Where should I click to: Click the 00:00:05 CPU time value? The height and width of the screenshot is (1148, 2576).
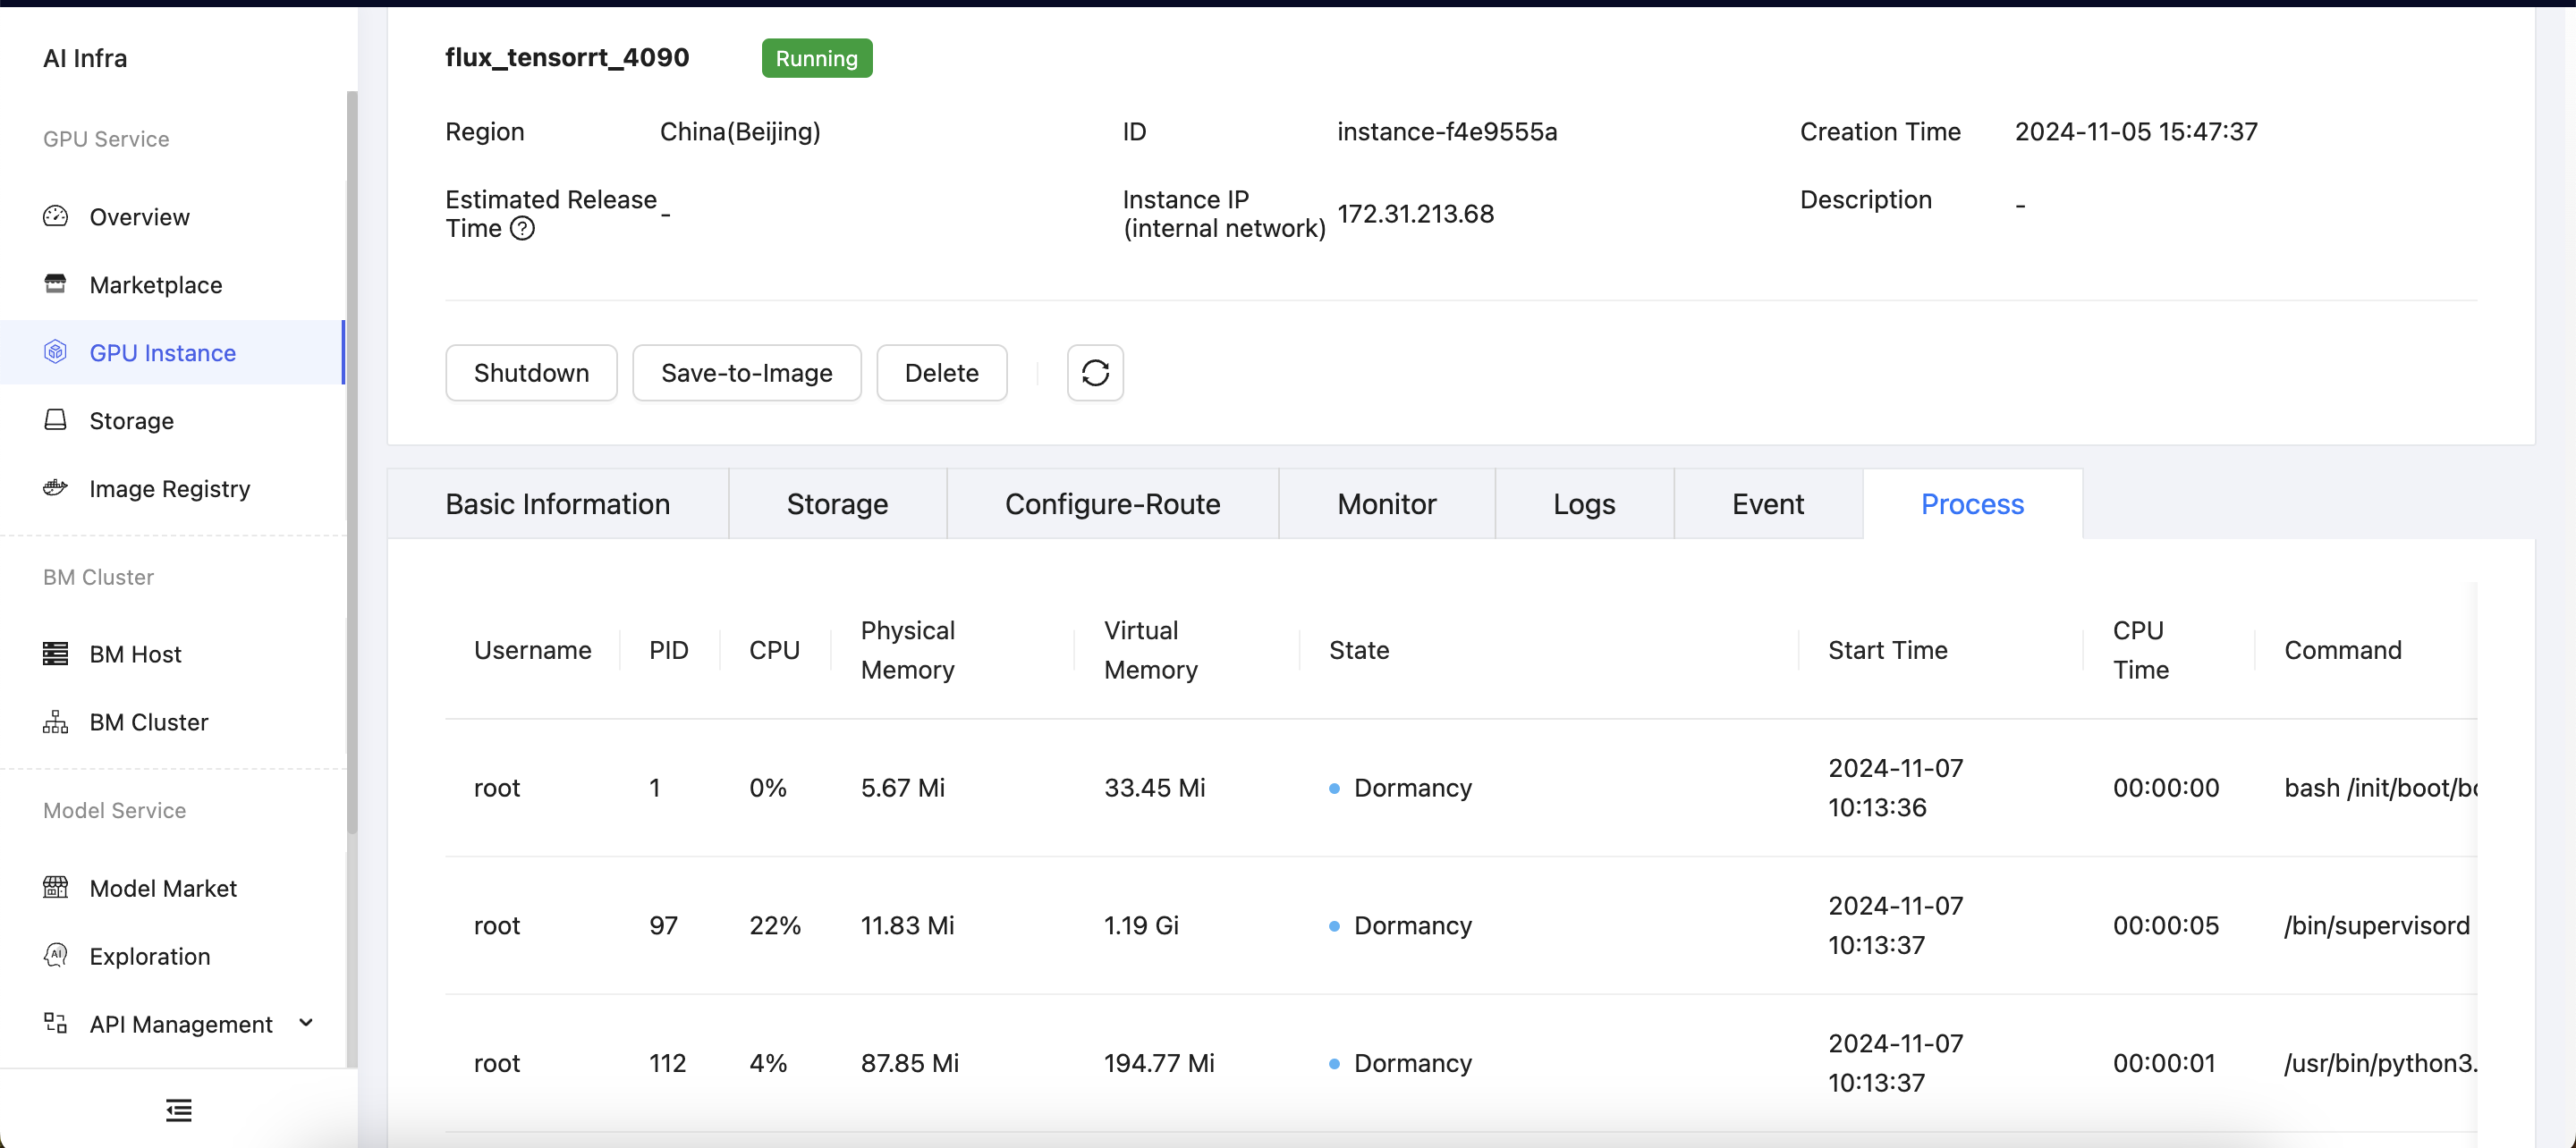(x=2165, y=926)
